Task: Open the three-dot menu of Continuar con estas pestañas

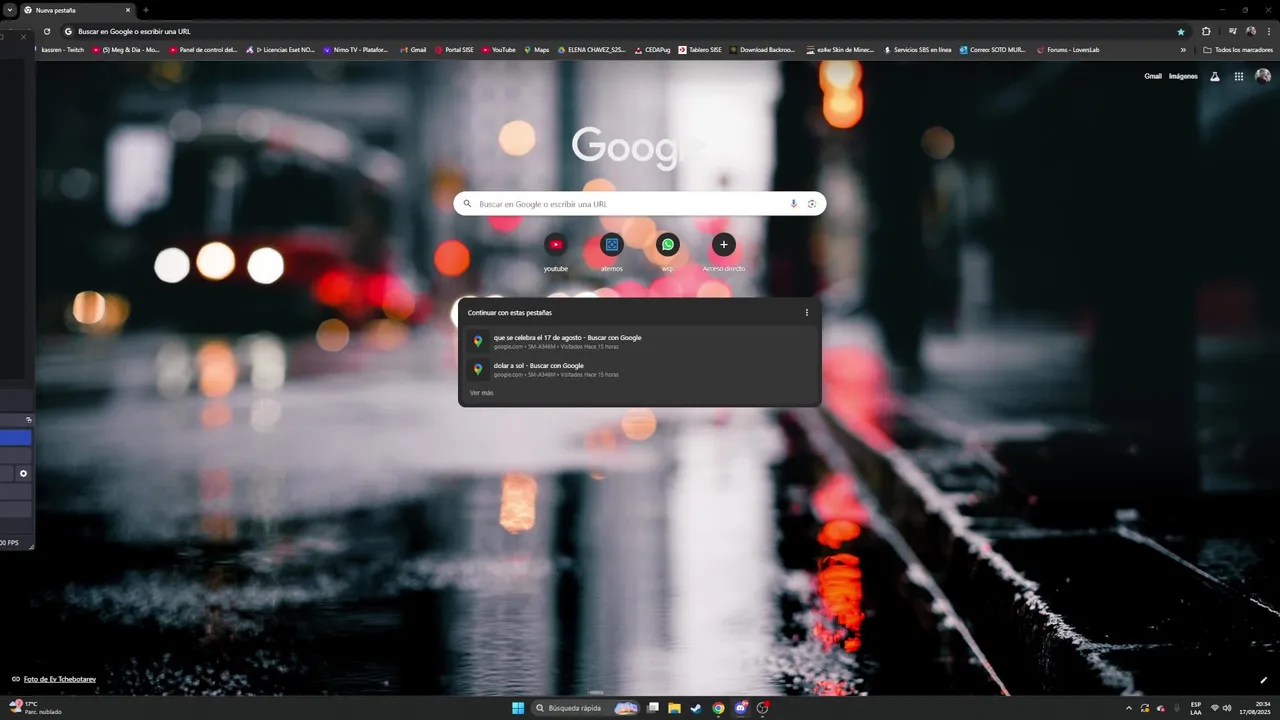Action: tap(807, 312)
